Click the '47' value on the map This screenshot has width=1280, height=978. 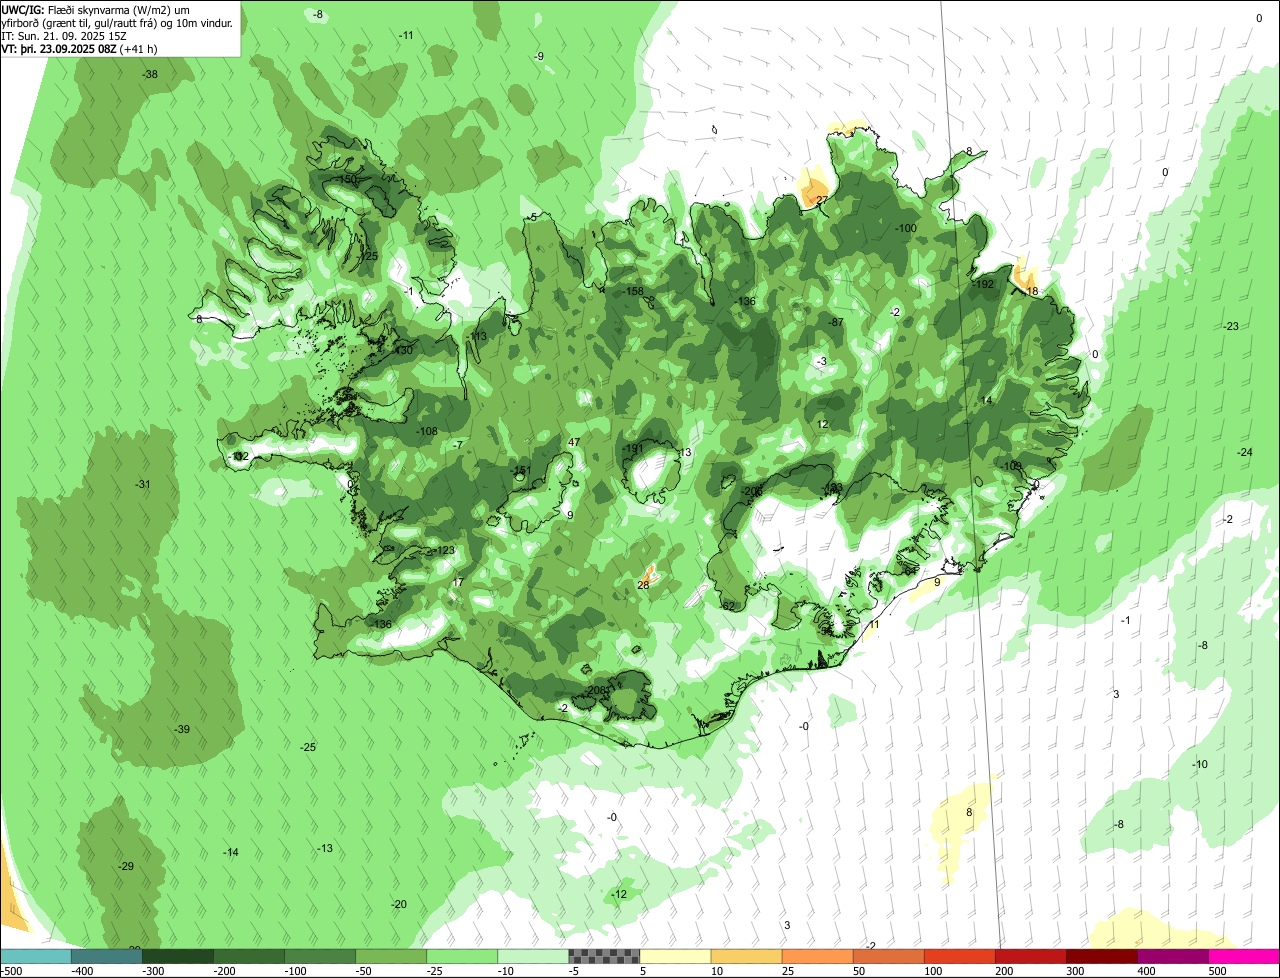573,443
